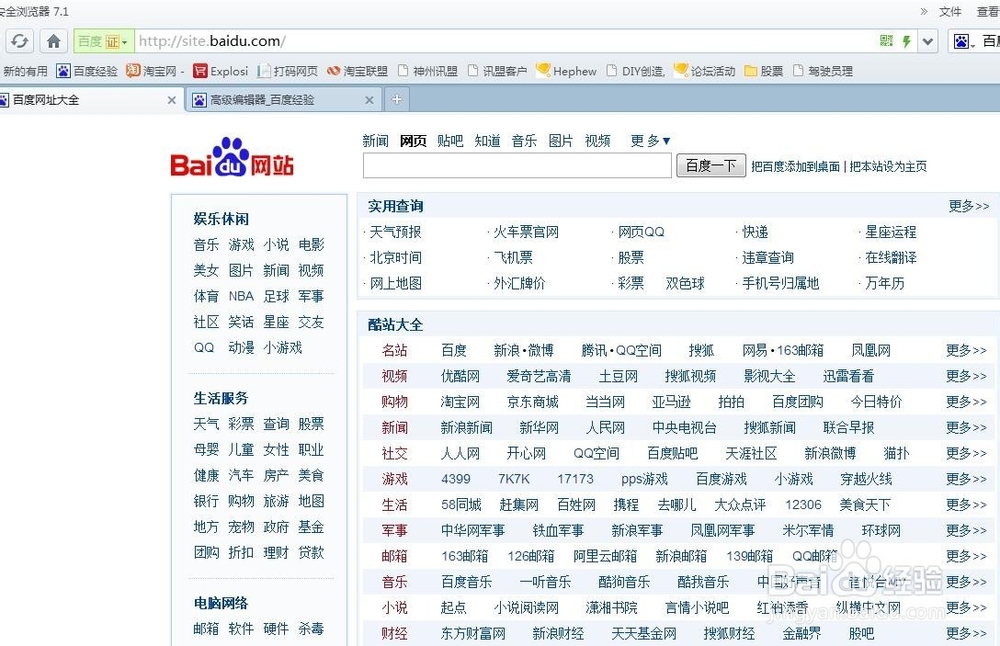The height and width of the screenshot is (646, 1000).
Task: Click the 百度一下 search button
Action: (710, 166)
